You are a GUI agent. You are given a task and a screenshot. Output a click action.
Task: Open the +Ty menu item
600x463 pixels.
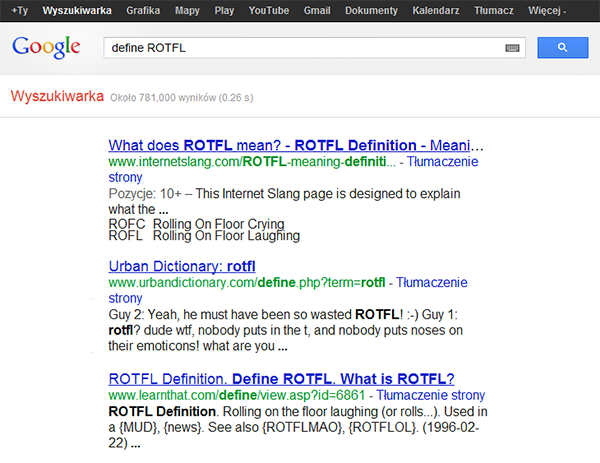point(20,10)
